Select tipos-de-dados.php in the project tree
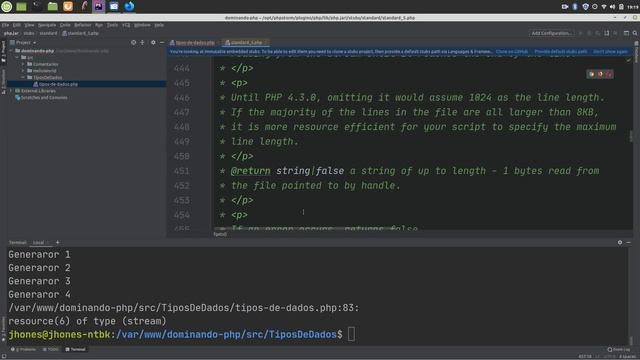Viewport: 640px width, 360px height. [x=58, y=84]
